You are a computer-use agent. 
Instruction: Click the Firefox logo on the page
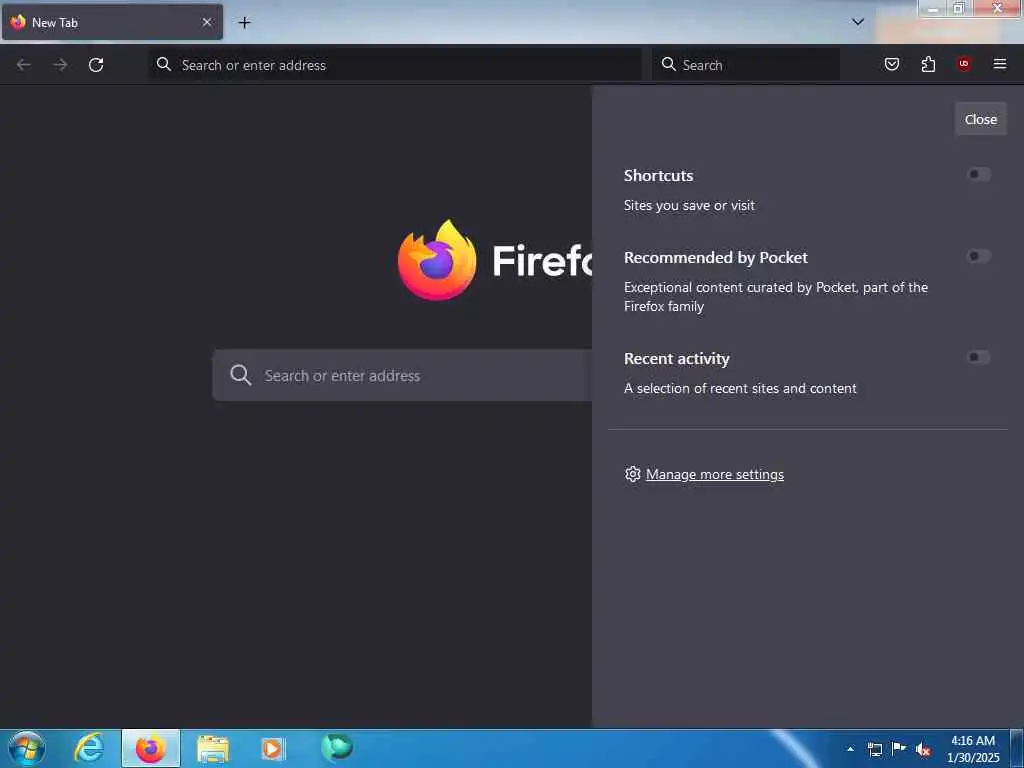point(437,260)
